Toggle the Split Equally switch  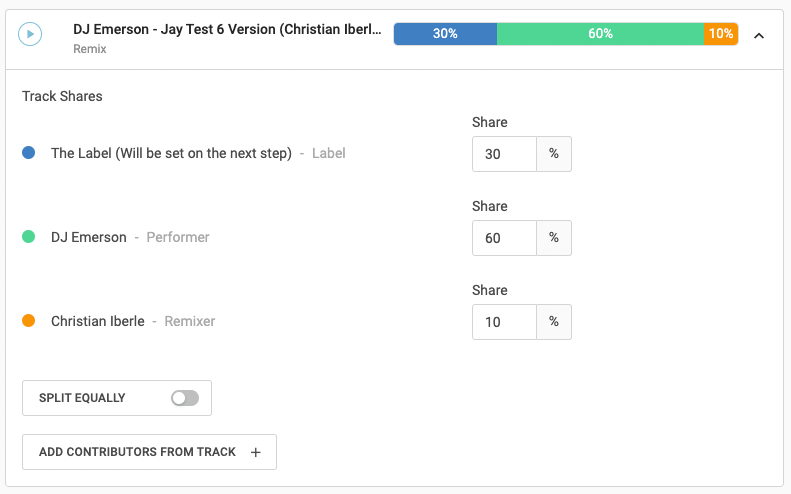(185, 398)
